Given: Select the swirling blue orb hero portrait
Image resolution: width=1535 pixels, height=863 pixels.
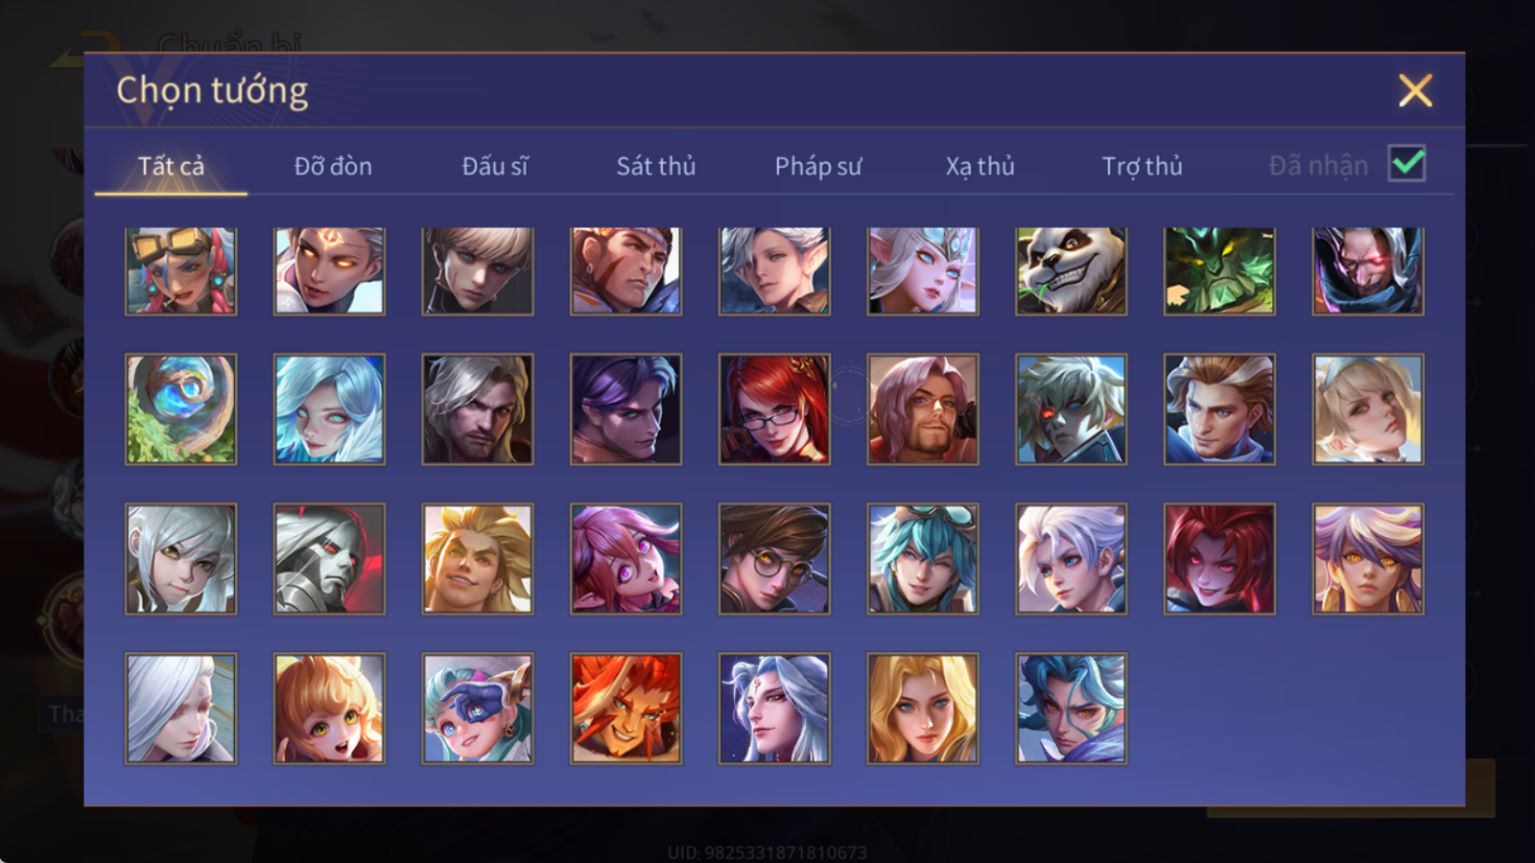Looking at the screenshot, I should click(x=181, y=409).
